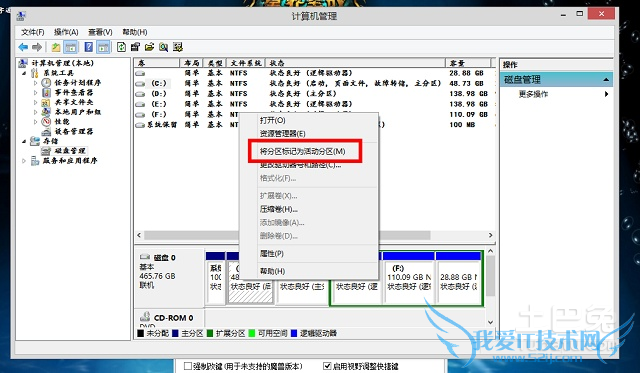
Task: Open the 帮助(H) menu in menu bar
Action: coord(135,32)
